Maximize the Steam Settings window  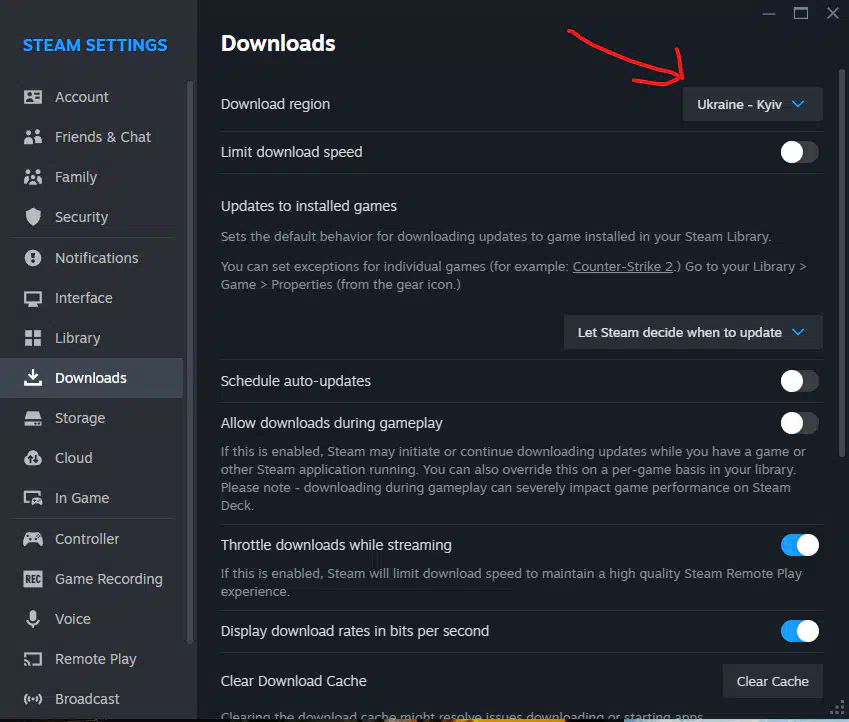click(x=801, y=13)
